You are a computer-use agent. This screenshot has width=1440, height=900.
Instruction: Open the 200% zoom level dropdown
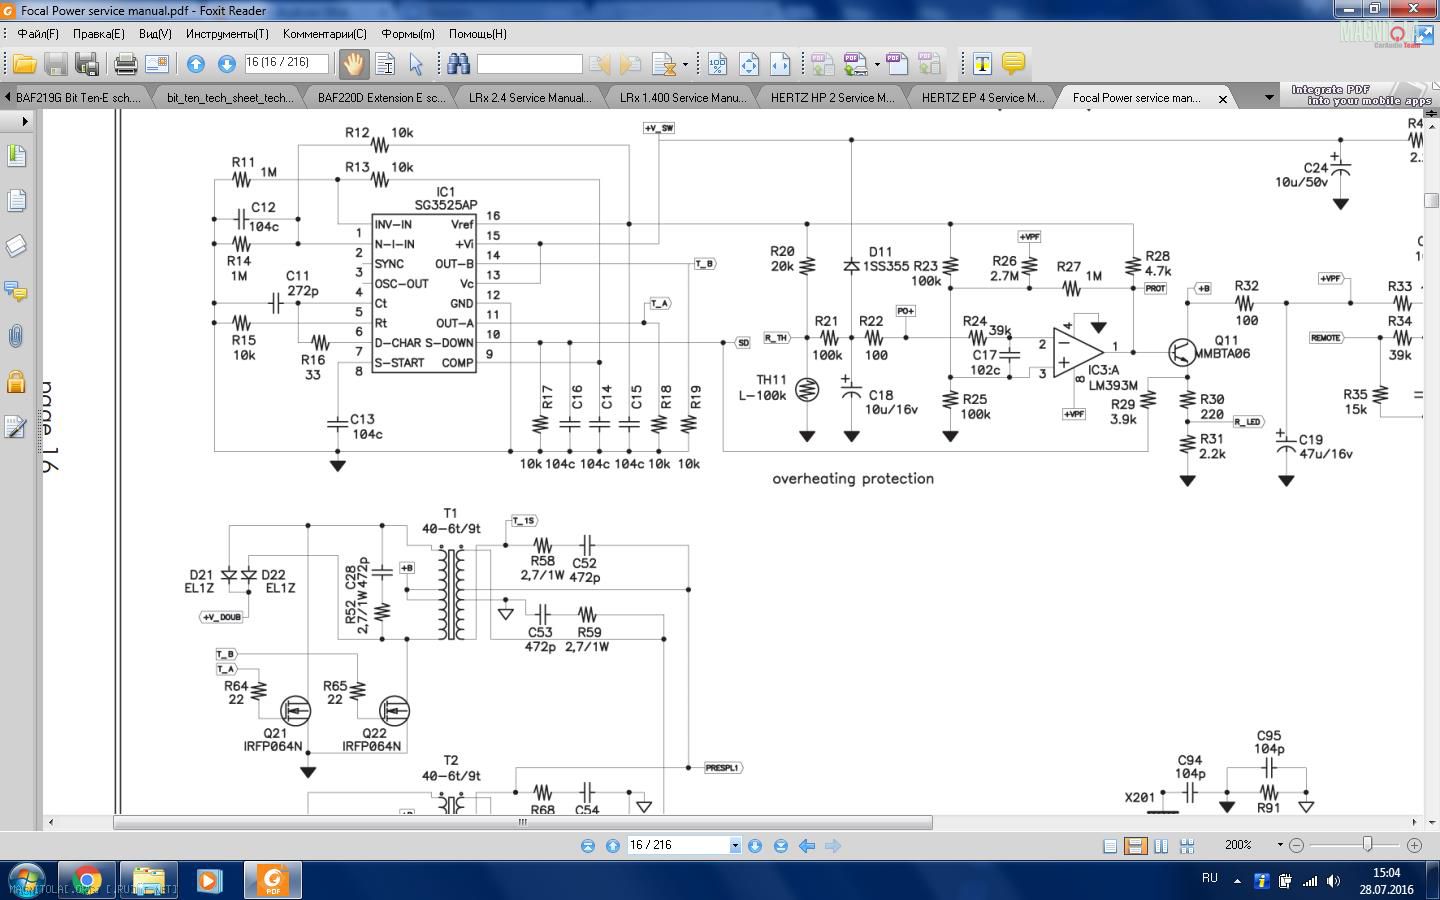click(1279, 845)
